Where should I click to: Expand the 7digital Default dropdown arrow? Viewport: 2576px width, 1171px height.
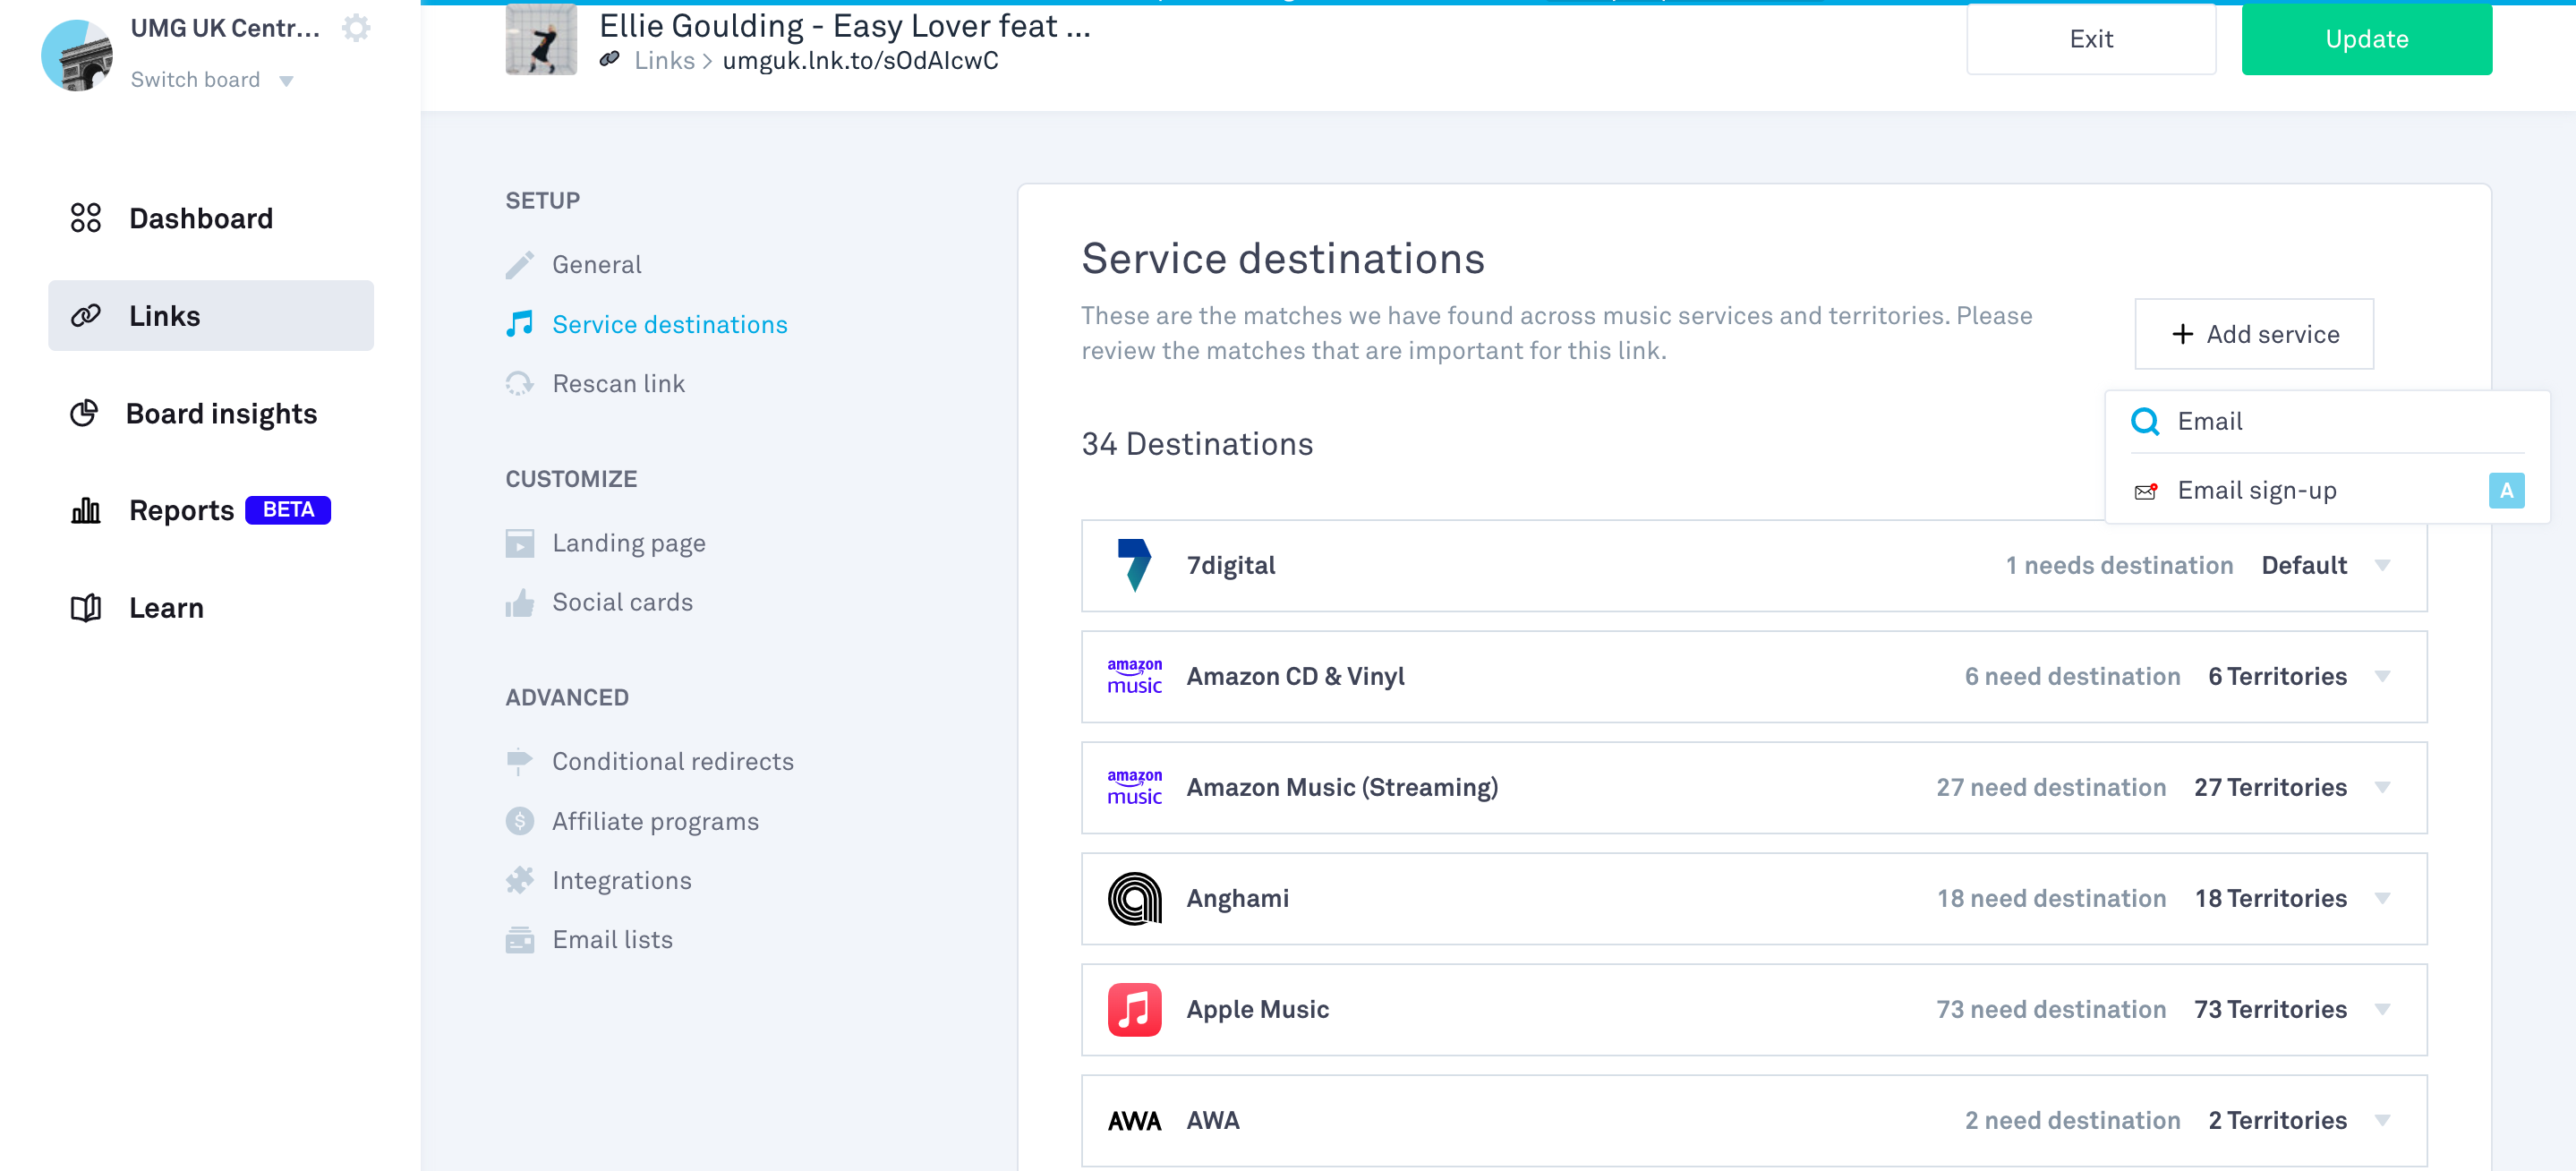(2382, 565)
